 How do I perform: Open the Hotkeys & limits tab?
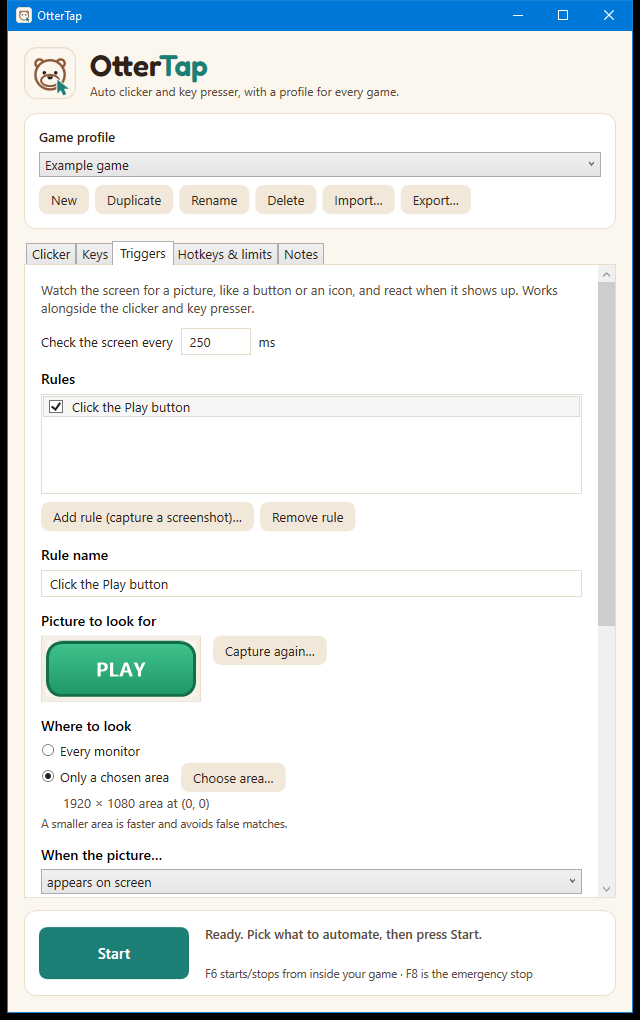point(225,254)
